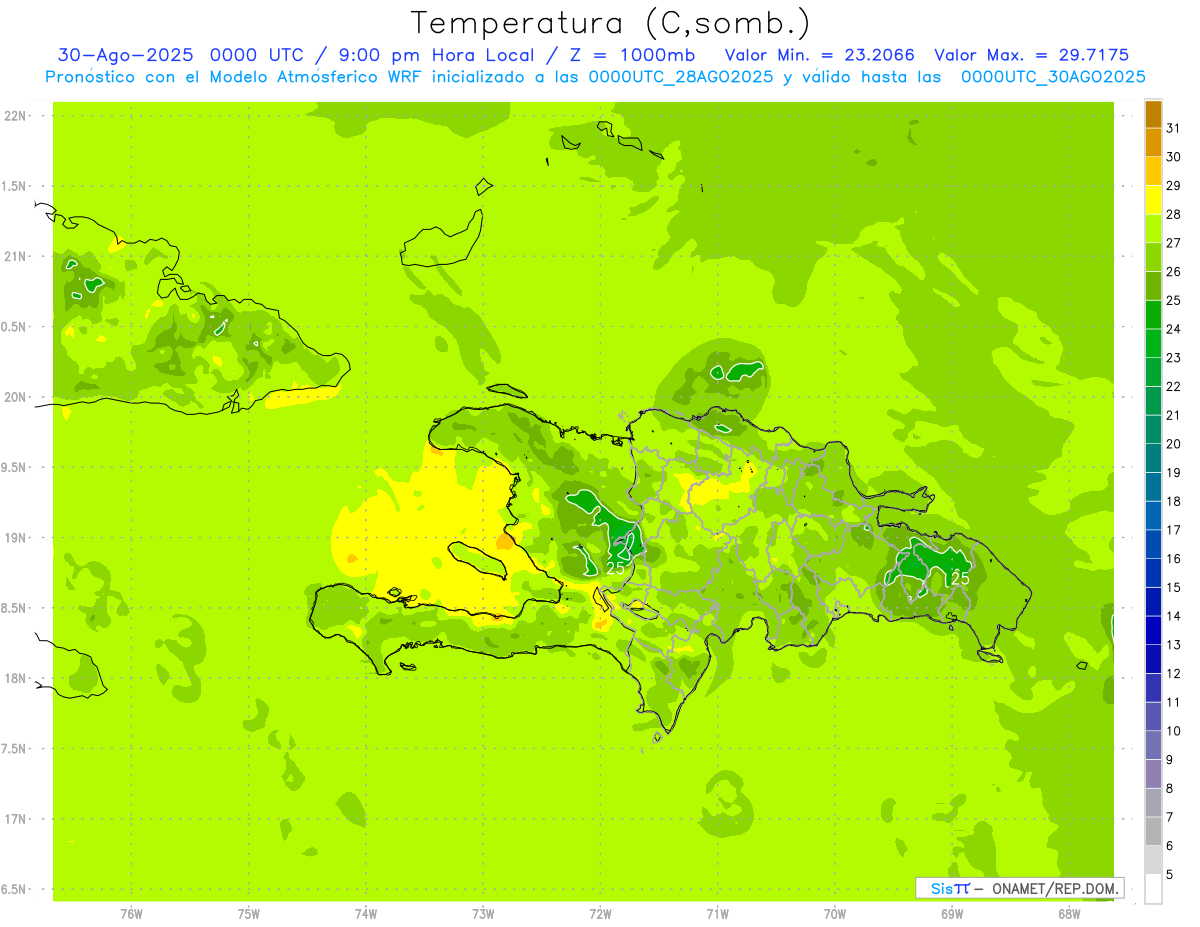This screenshot has height=927, width=1200.
Task: Click the 76W longitude axis label
Action: [x=131, y=914]
